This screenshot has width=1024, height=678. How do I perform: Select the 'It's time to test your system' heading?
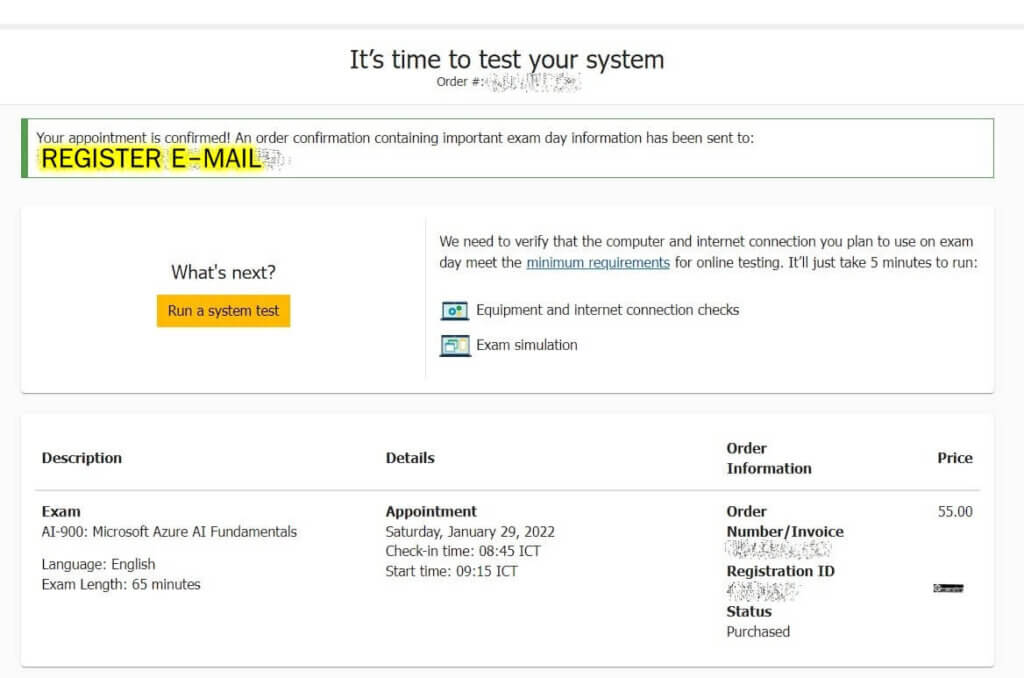(x=507, y=59)
